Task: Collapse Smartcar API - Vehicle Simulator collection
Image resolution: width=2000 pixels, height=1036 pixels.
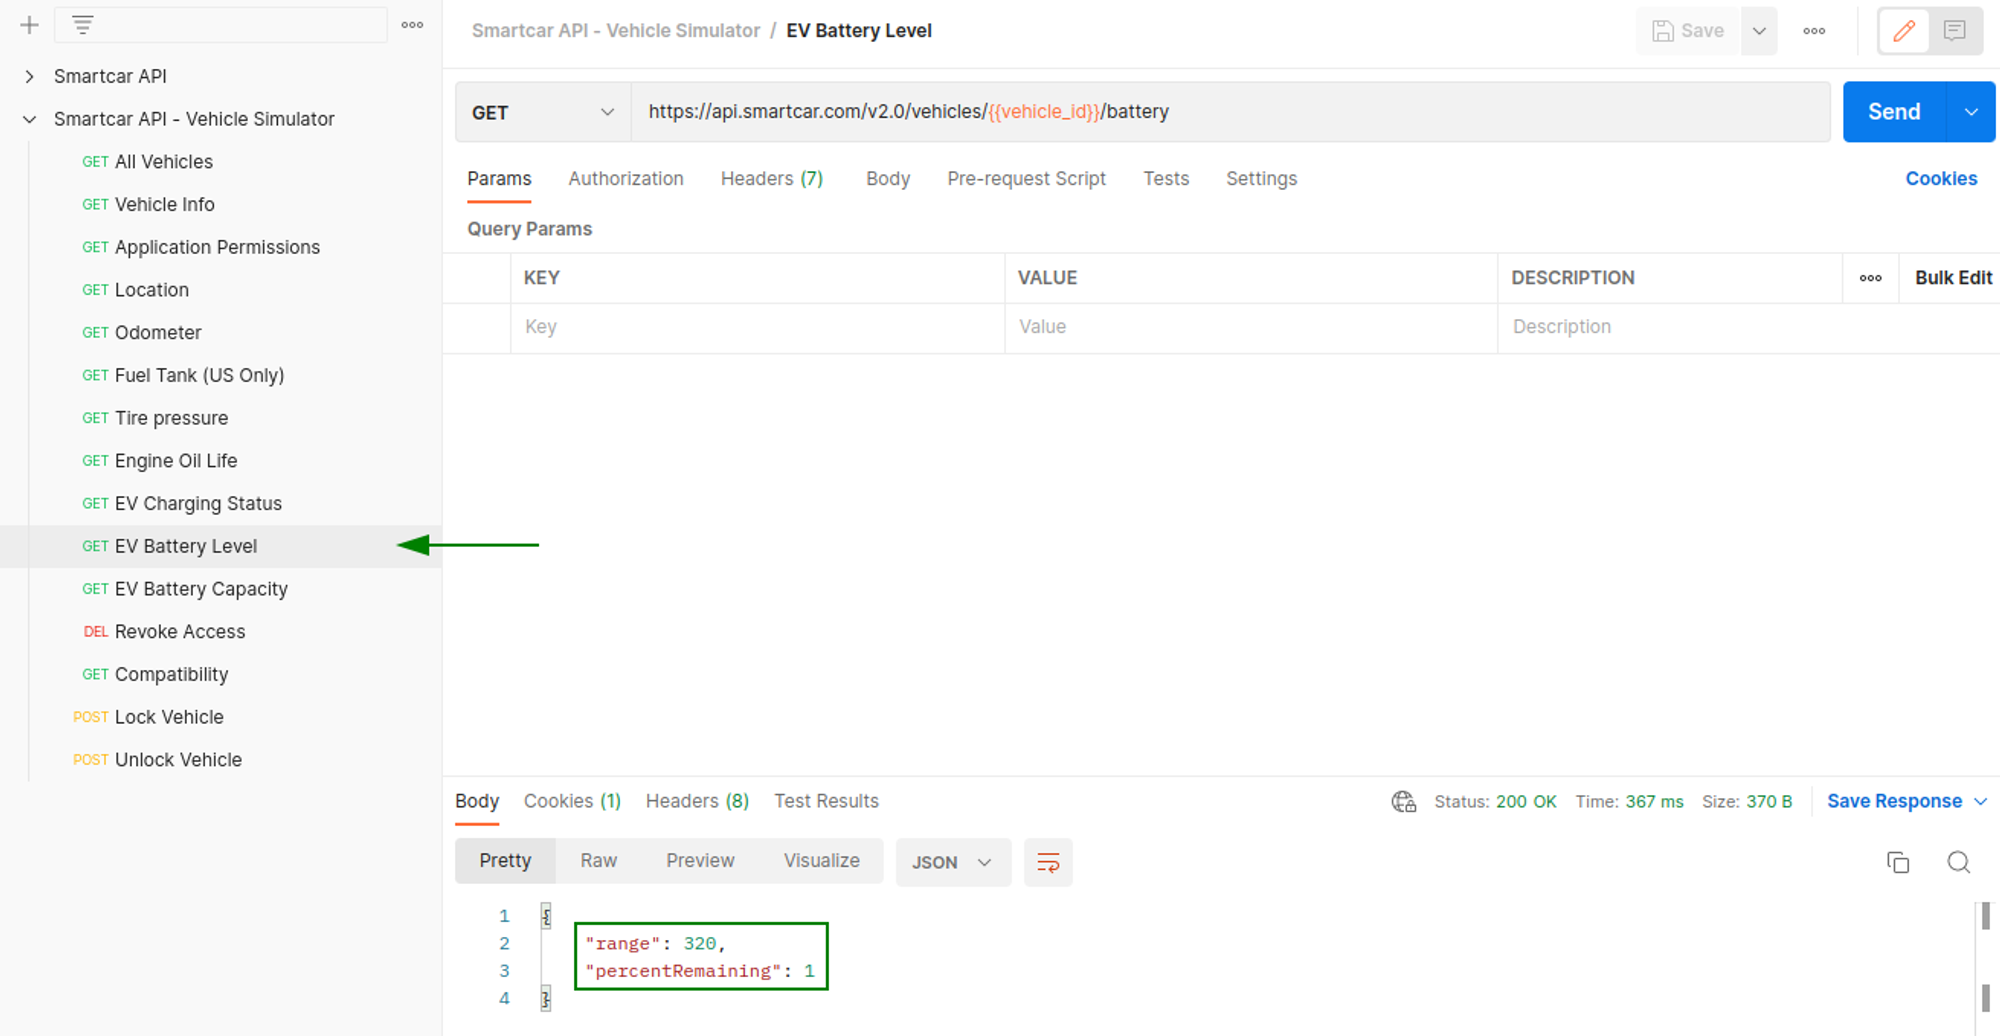Action: coord(29,119)
